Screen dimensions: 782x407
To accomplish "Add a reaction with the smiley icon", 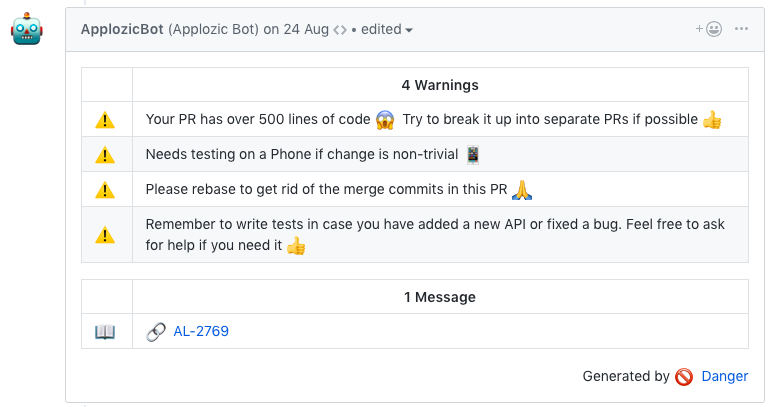I will click(x=709, y=29).
